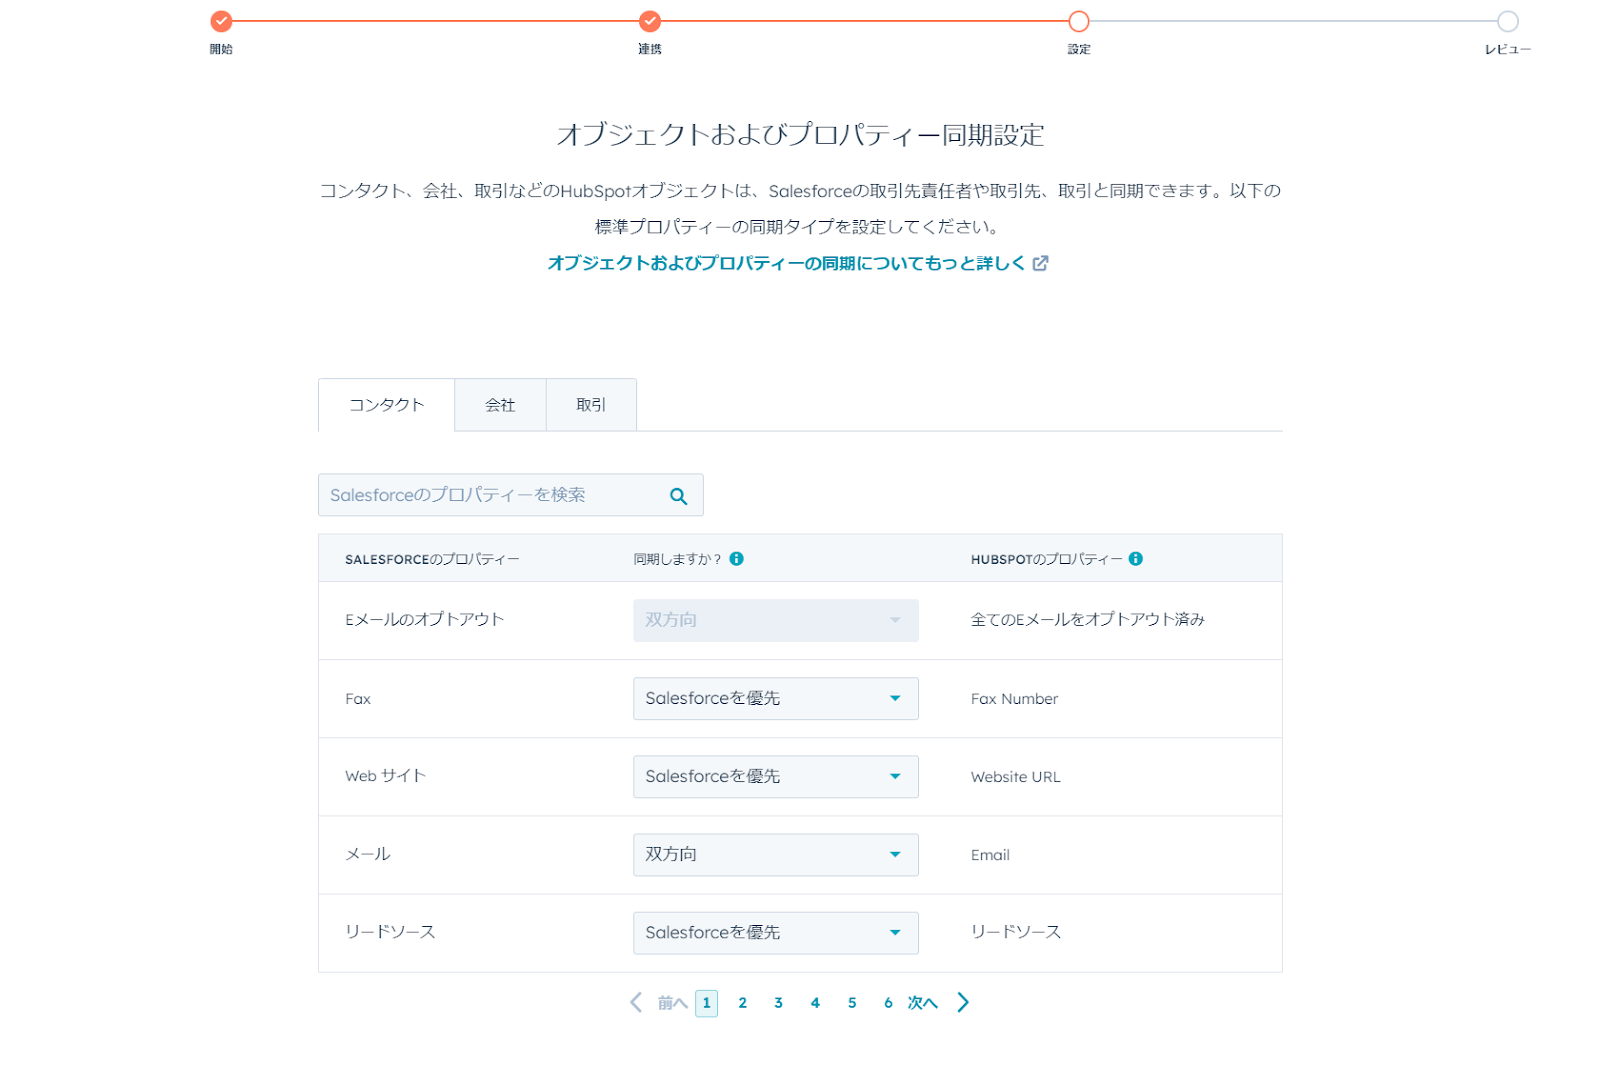Click SALESFORCEのプロパティー column header
The height and width of the screenshot is (1086, 1600).
pyautogui.click(x=432, y=559)
